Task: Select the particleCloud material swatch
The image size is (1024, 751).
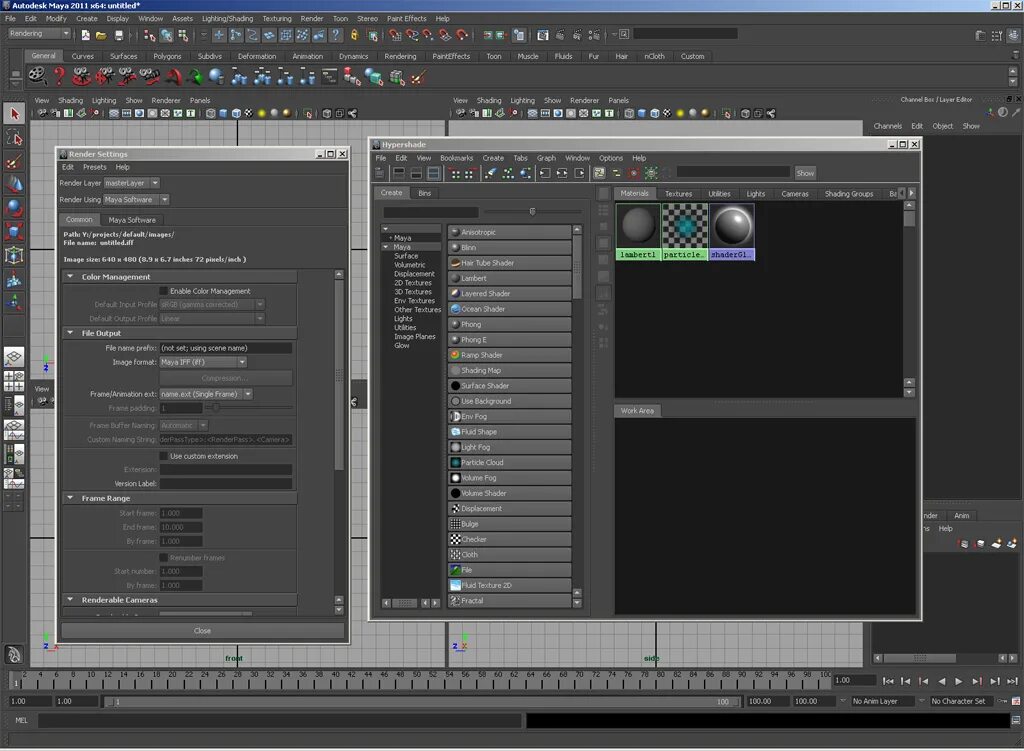Action: [x=684, y=232]
